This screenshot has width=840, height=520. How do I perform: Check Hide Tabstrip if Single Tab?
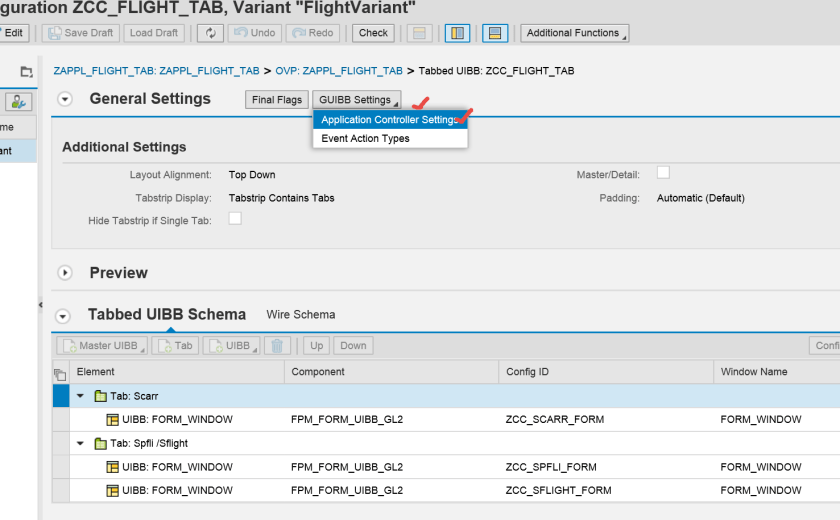point(235,218)
